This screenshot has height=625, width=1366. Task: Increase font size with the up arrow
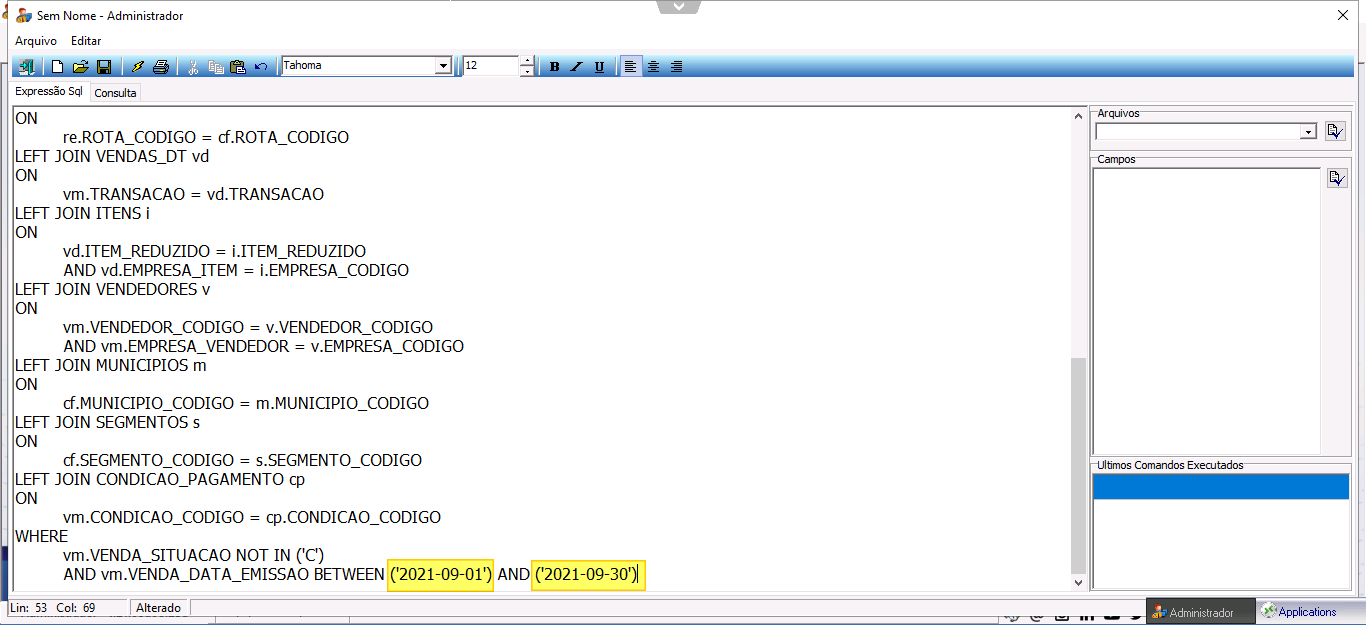(x=527, y=61)
